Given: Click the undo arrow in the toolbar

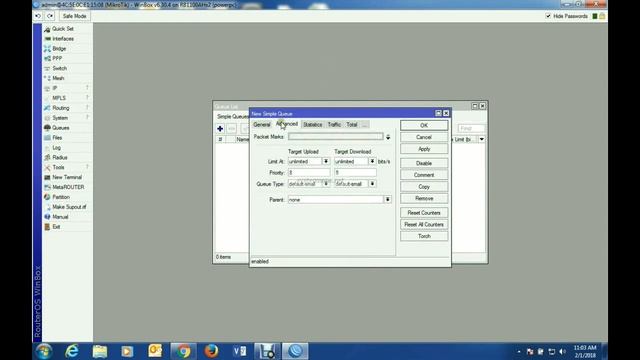Looking at the screenshot, I should [38, 16].
